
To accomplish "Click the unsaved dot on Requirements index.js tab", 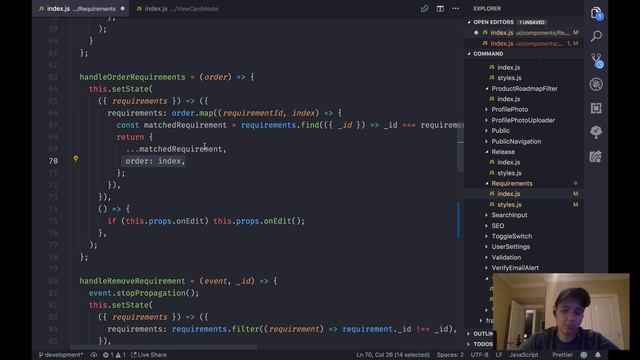I will pos(122,9).
